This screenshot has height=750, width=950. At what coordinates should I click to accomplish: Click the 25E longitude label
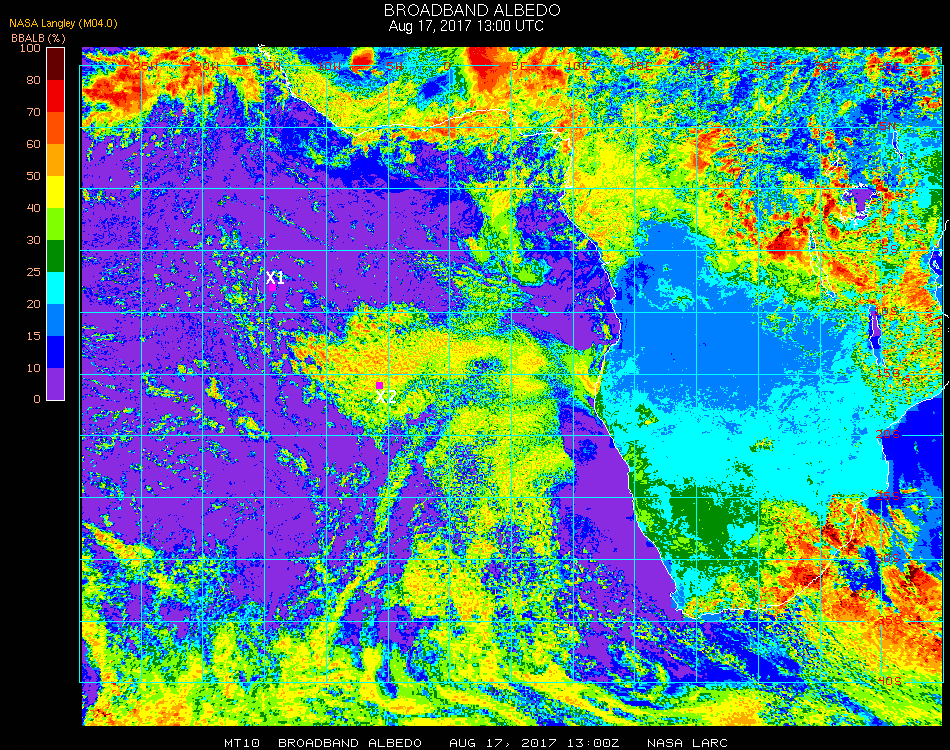pos(764,66)
